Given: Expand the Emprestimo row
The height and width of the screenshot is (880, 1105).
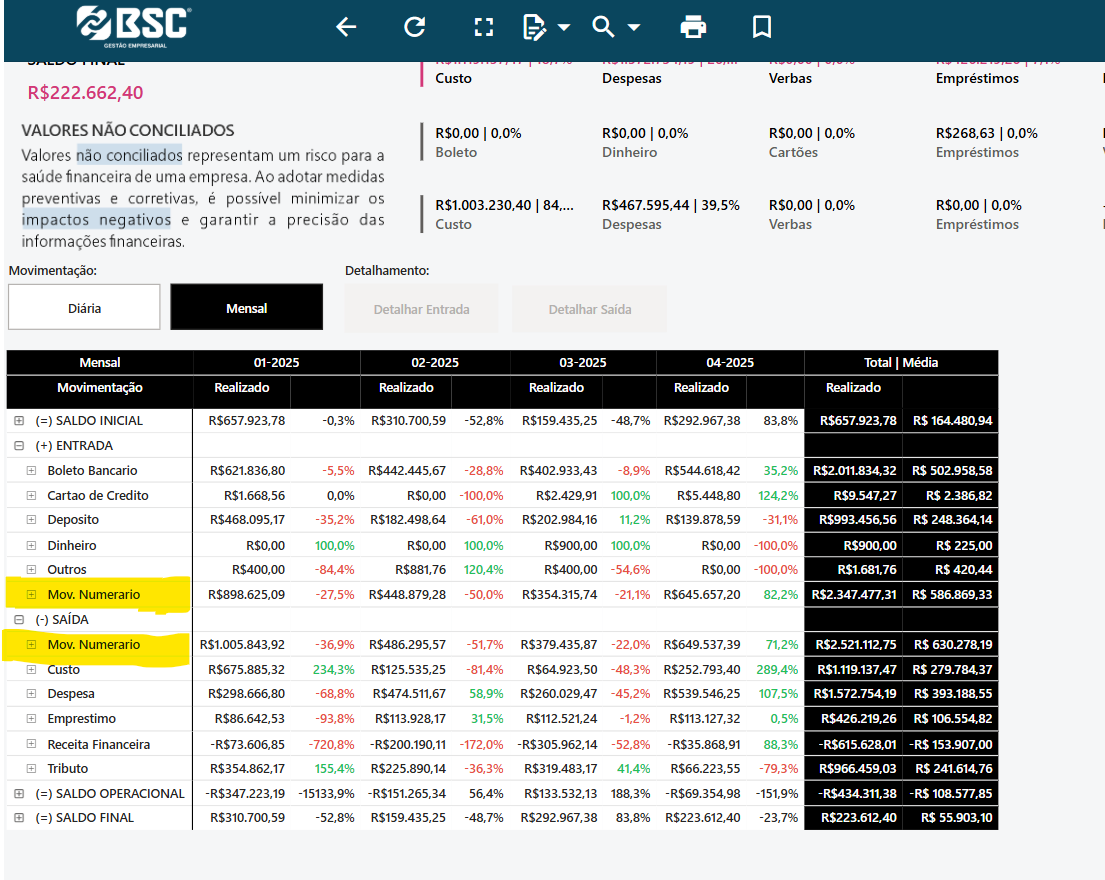Looking at the screenshot, I should [x=31, y=719].
